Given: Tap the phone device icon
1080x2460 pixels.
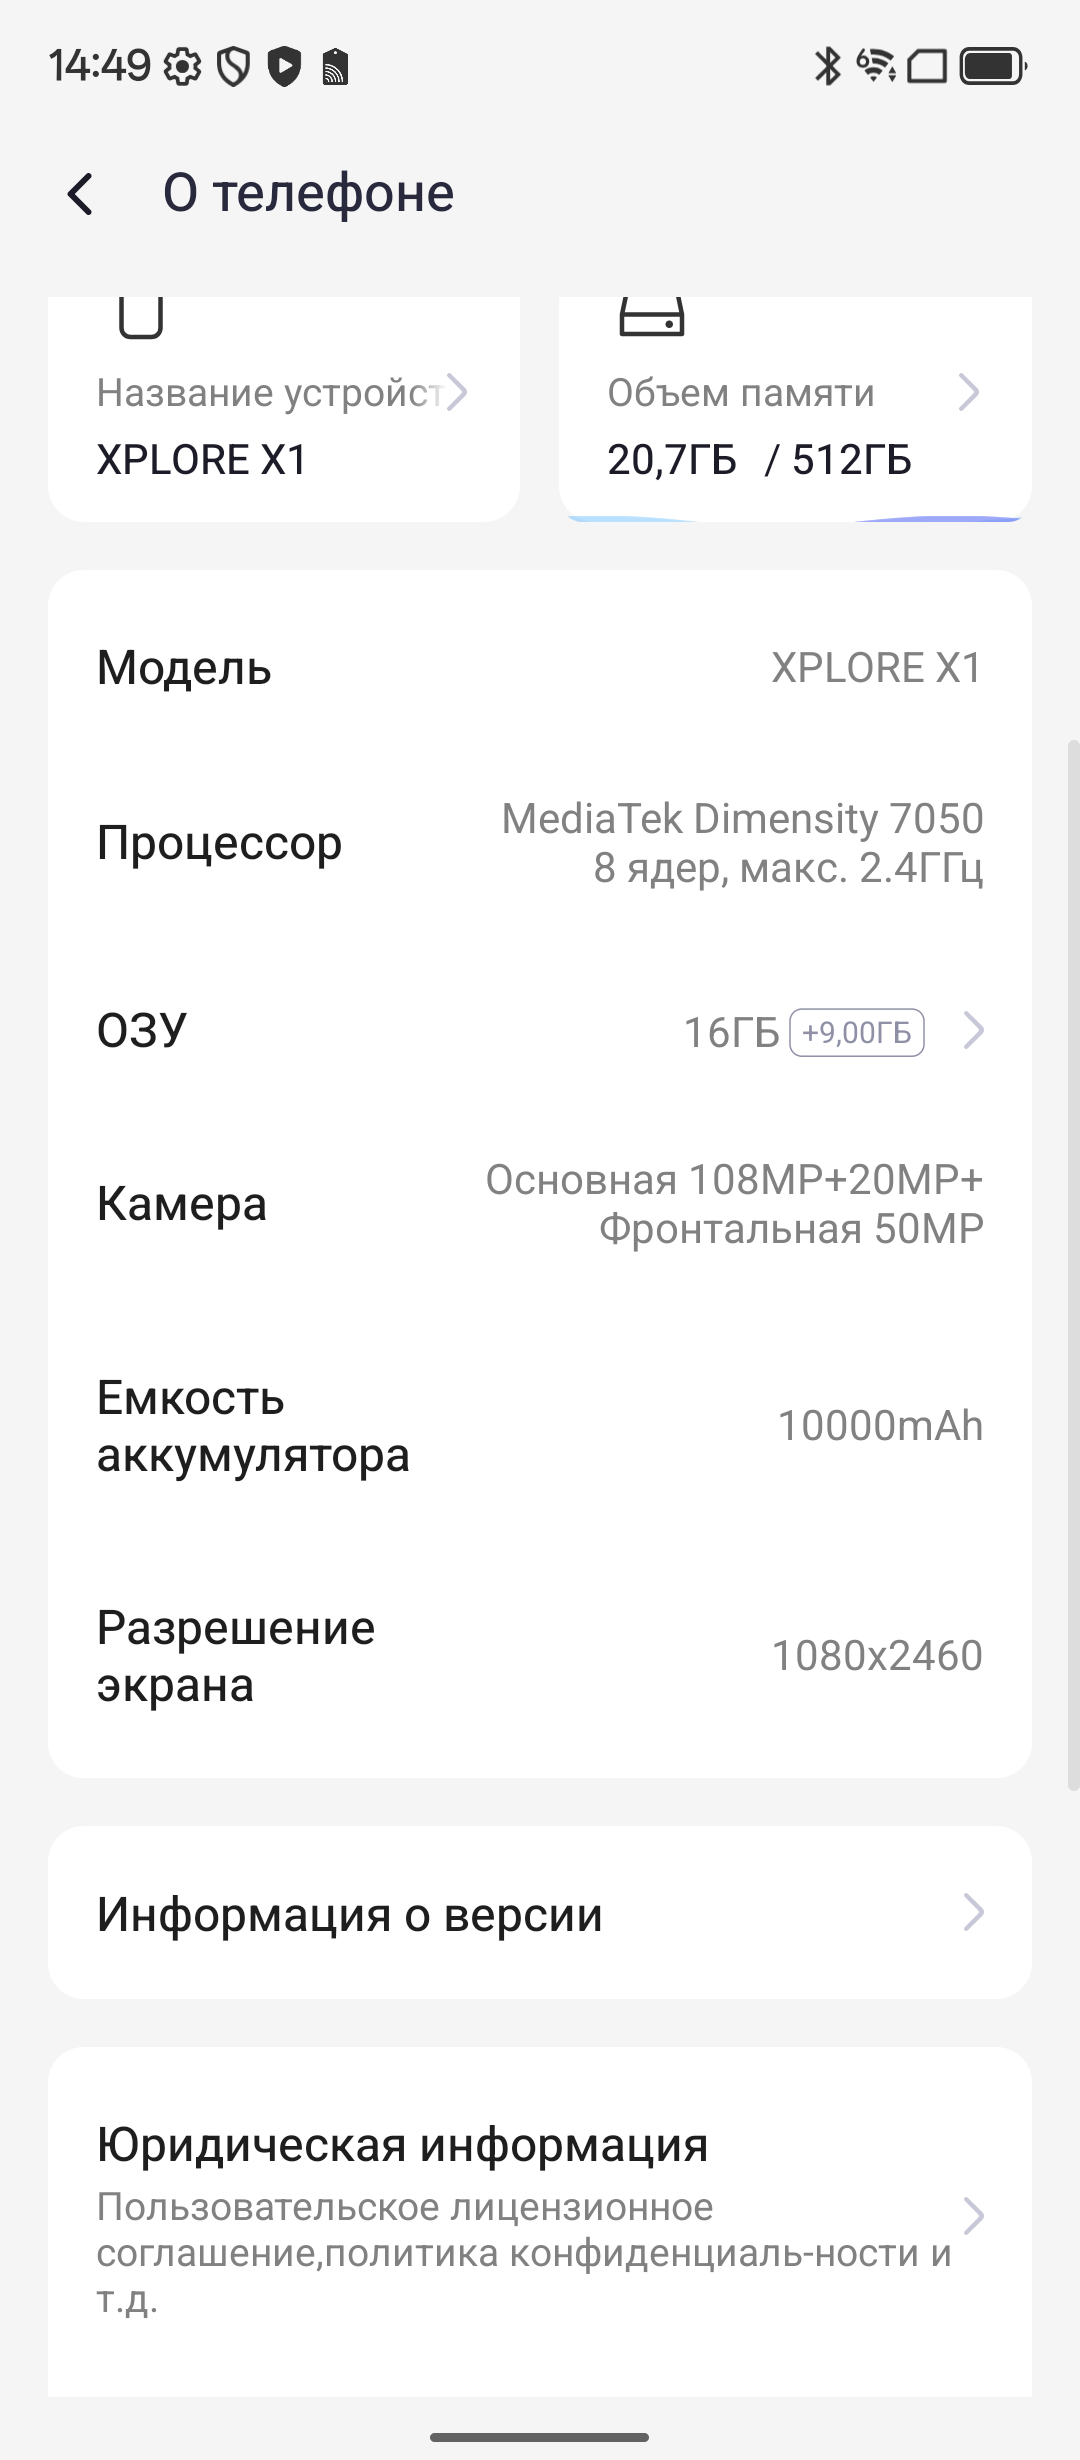Looking at the screenshot, I should [x=140, y=318].
